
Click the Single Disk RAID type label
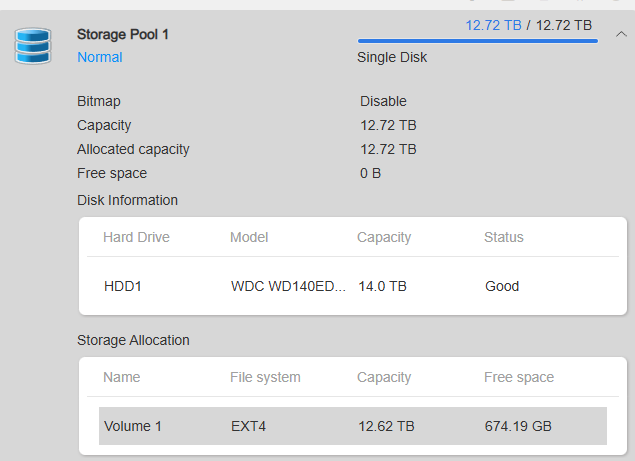coord(392,57)
